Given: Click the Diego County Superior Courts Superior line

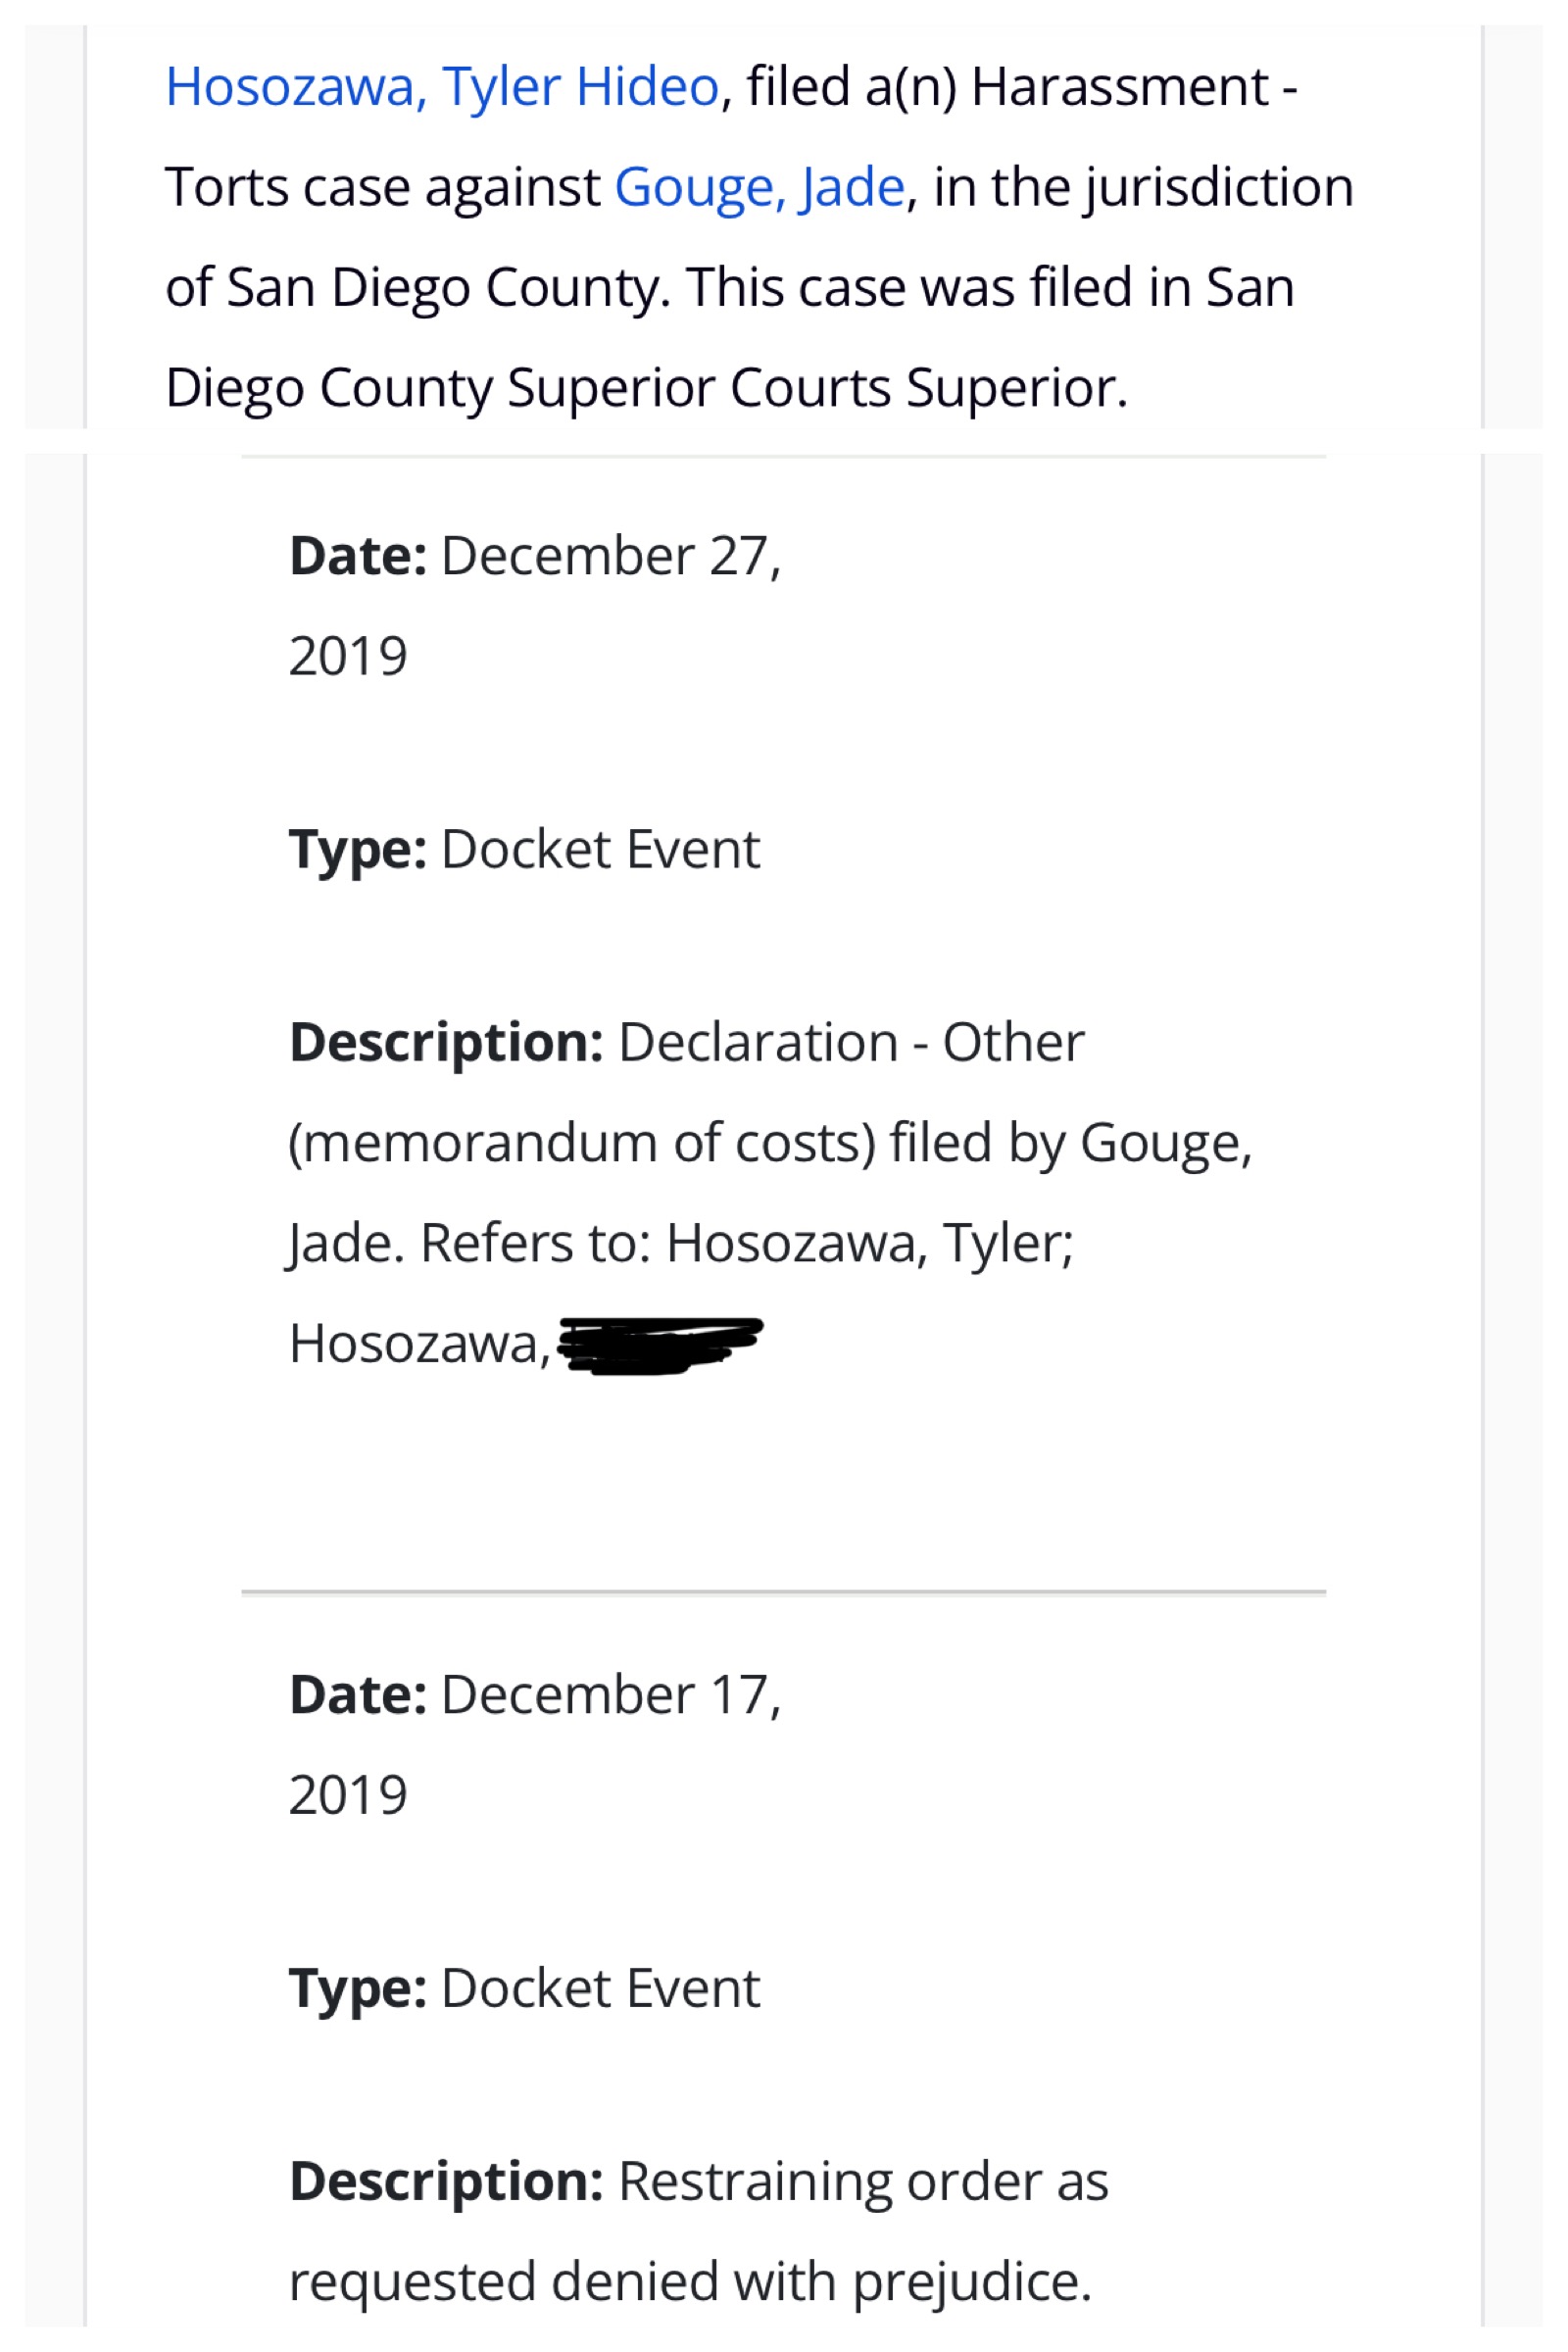Looking at the screenshot, I should point(646,388).
